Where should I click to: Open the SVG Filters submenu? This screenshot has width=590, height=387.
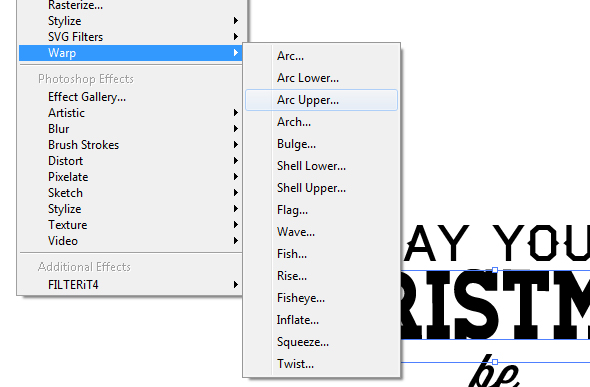pyautogui.click(x=130, y=37)
